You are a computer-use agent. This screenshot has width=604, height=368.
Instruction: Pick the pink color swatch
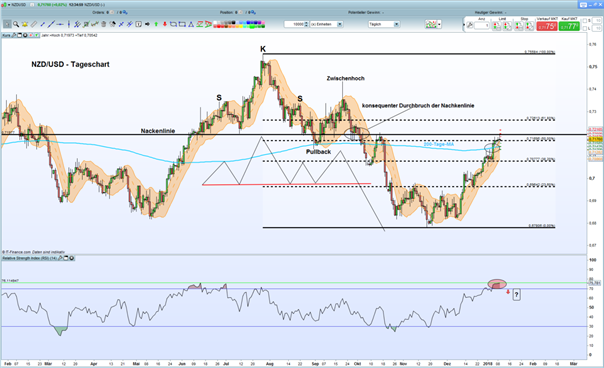263,23
